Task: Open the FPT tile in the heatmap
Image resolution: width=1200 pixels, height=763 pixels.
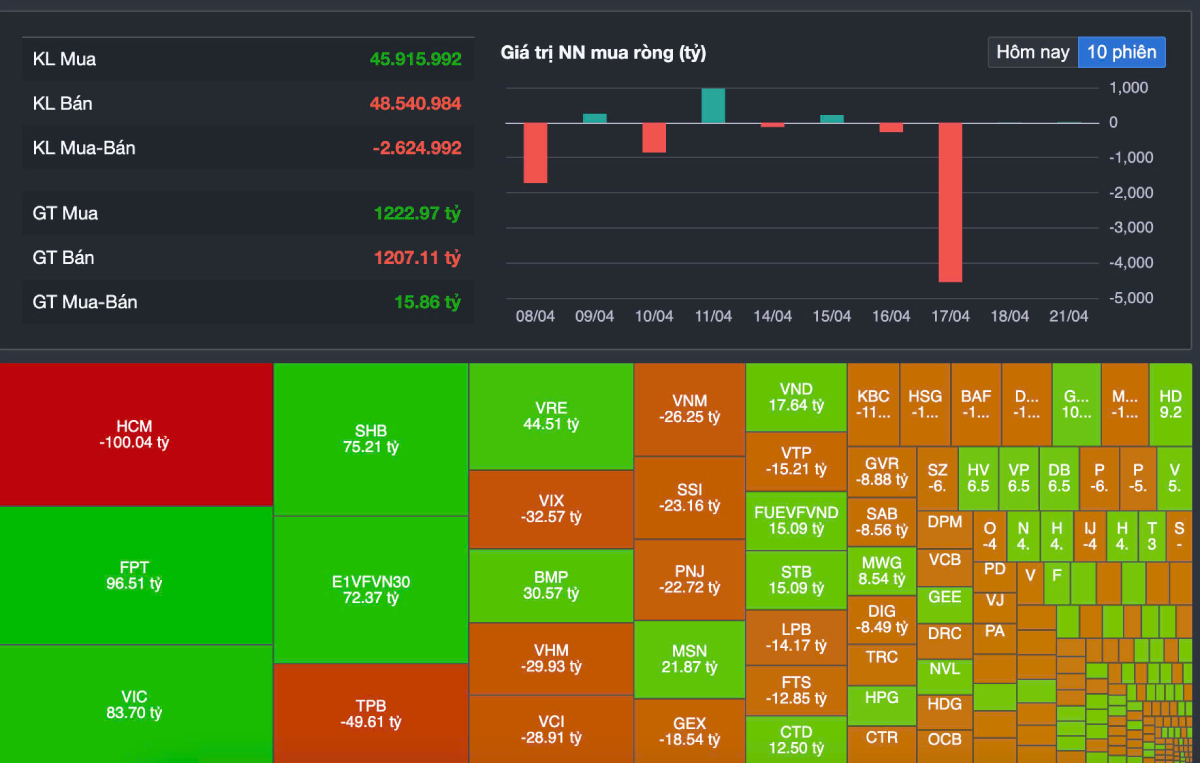Action: tap(136, 575)
